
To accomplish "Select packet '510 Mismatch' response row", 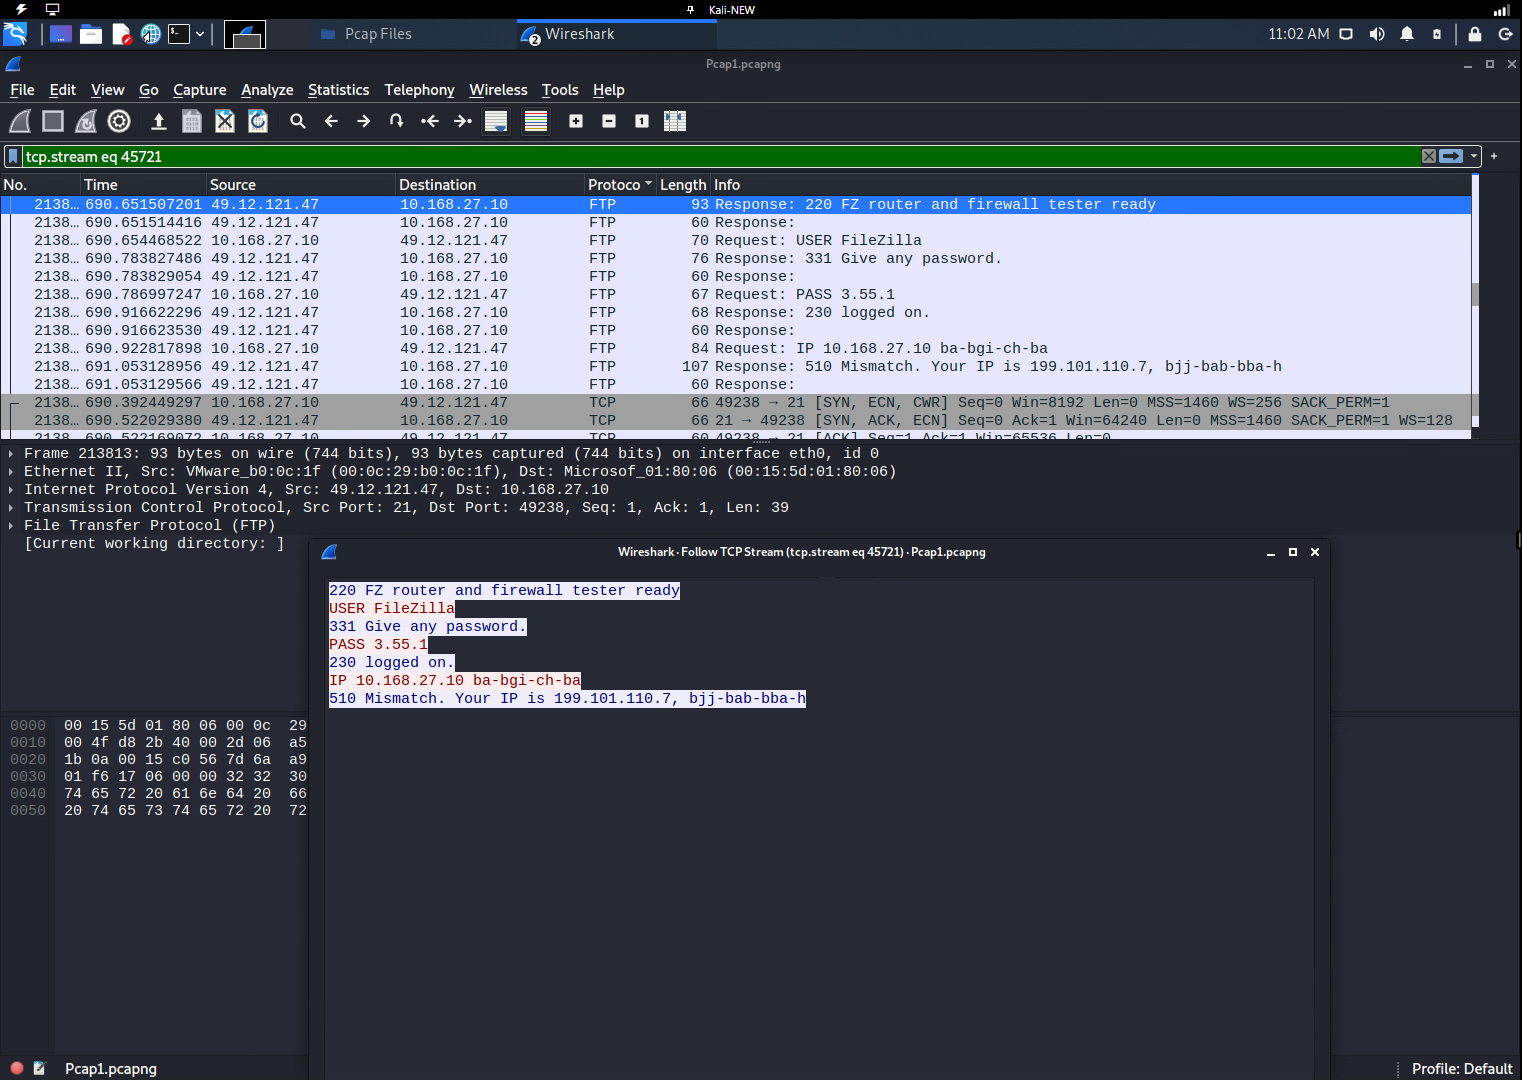I will (736, 366).
